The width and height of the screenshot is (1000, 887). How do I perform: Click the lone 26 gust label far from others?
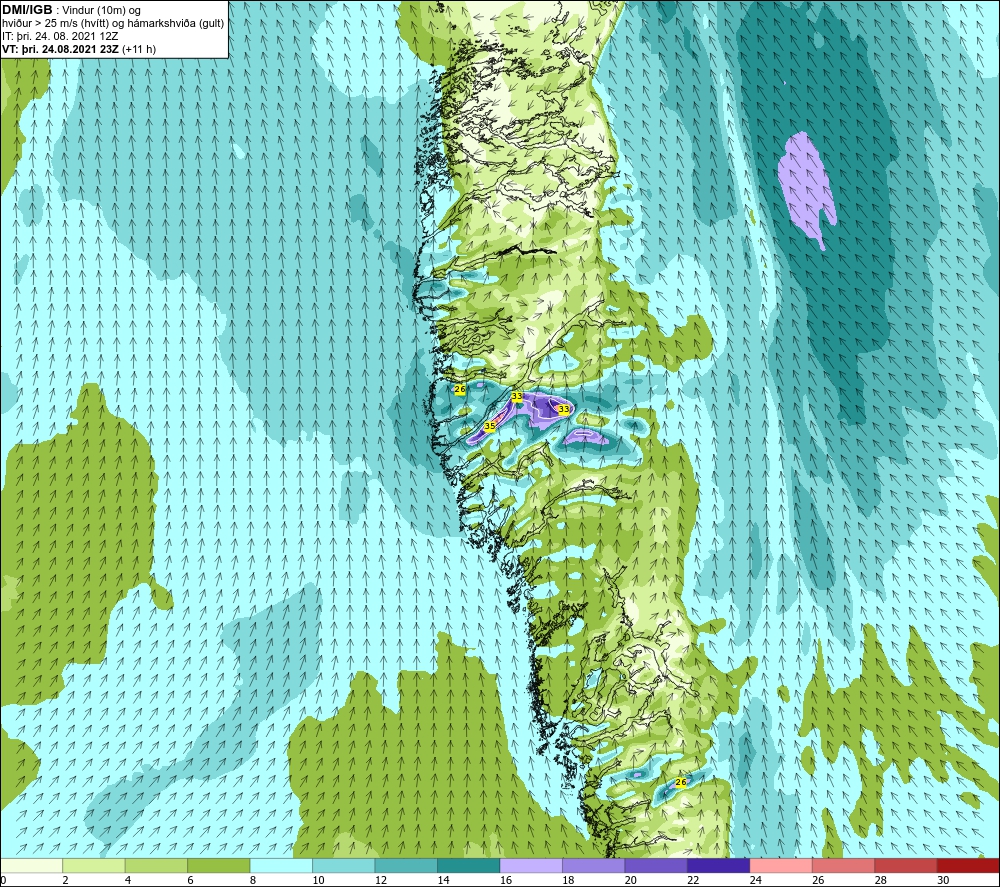680,782
